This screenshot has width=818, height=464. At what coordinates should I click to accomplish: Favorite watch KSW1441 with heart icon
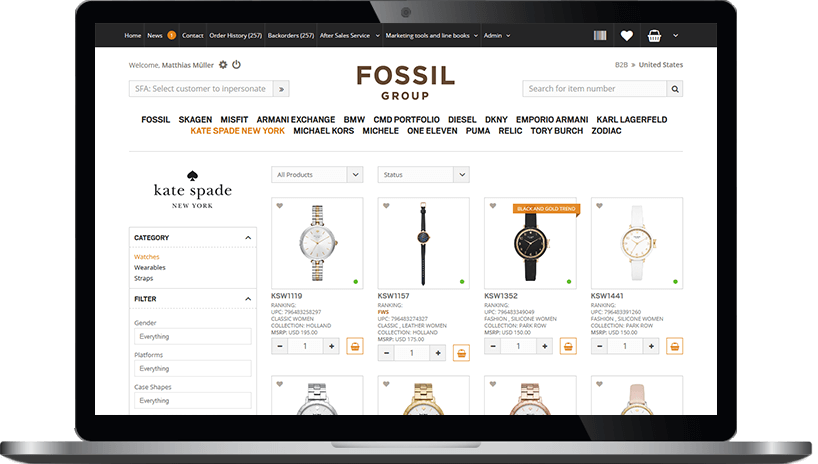pyautogui.click(x=599, y=206)
